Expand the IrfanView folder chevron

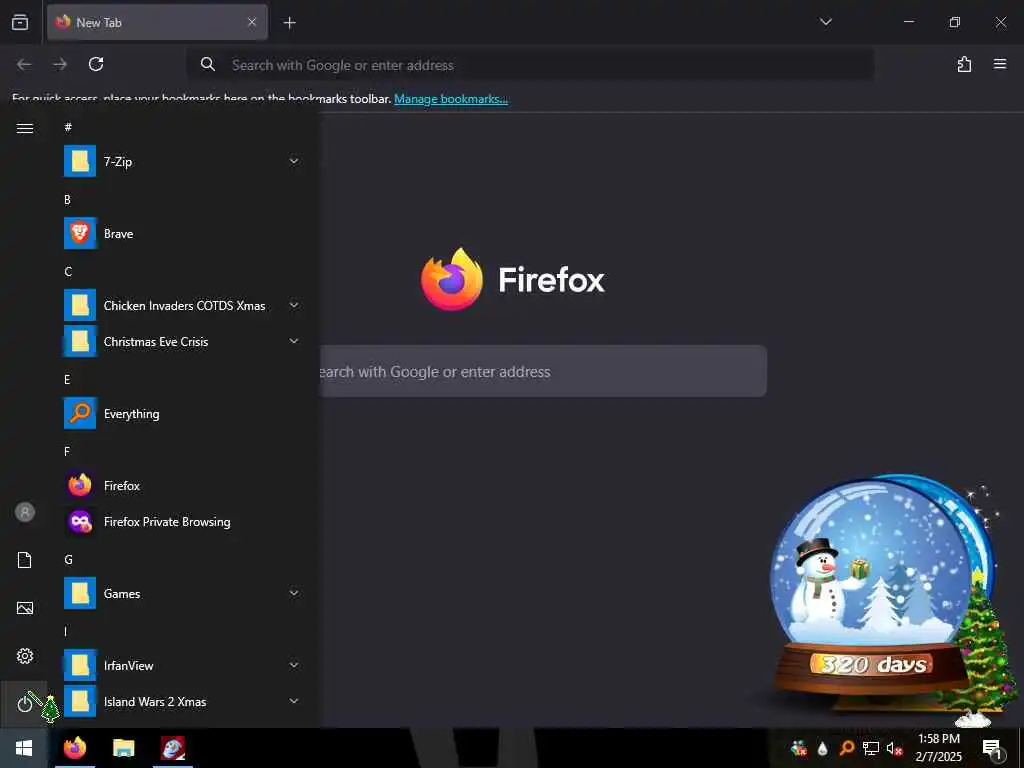(294, 665)
